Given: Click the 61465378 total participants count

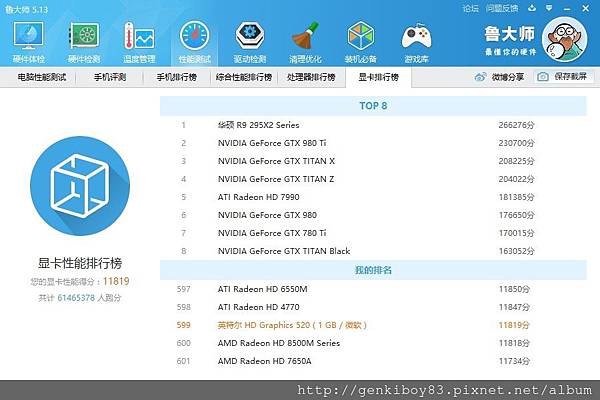Looking at the screenshot, I should coord(76,298).
